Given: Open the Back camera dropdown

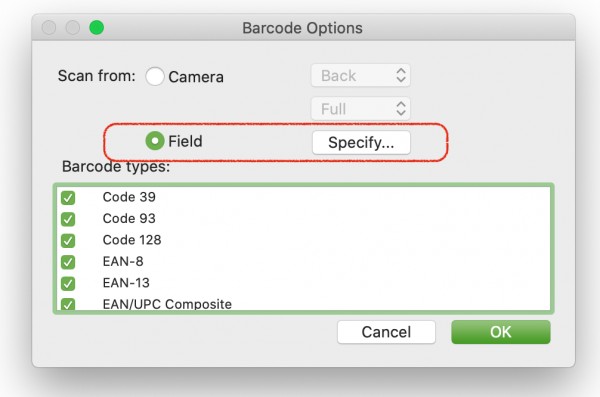Looking at the screenshot, I should [x=360, y=75].
